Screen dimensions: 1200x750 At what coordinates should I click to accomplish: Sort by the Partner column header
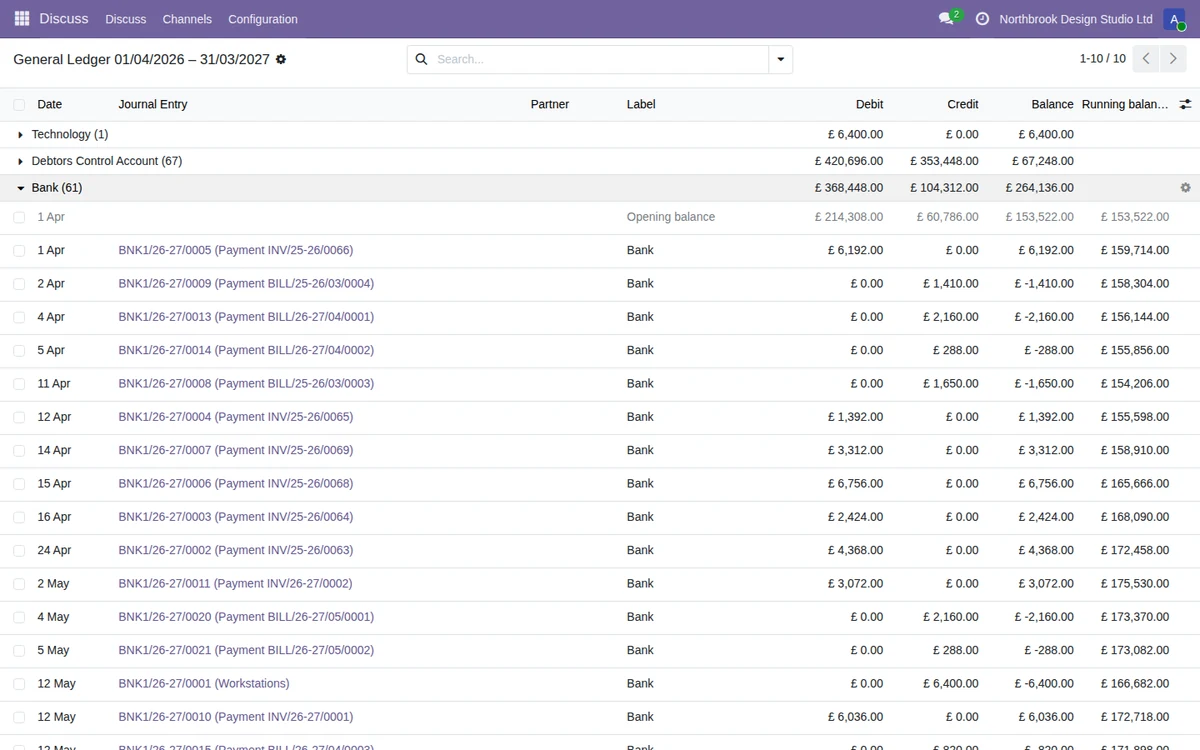550,104
